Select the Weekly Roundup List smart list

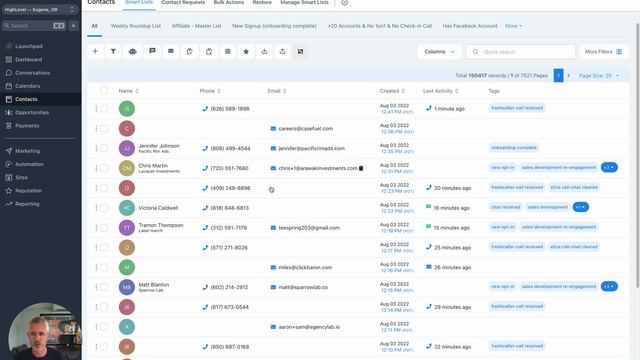(x=136, y=26)
